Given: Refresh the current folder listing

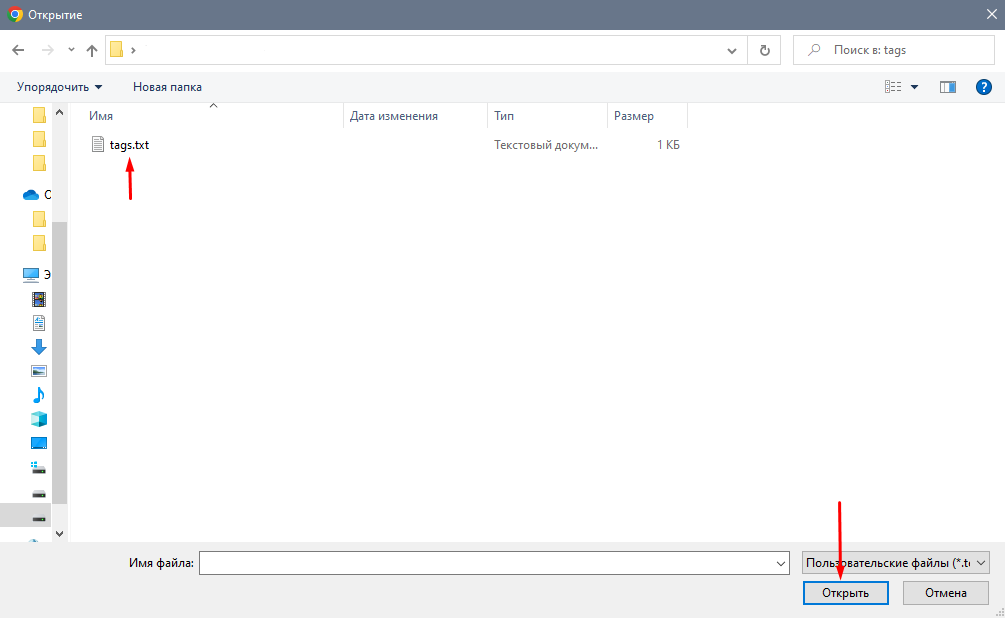Looking at the screenshot, I should [x=765, y=50].
